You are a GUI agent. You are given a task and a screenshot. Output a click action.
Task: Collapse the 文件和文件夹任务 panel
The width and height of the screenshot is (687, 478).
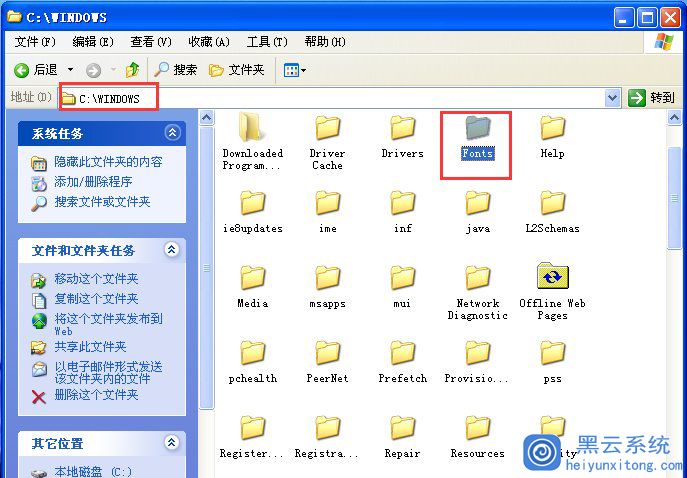(x=171, y=250)
